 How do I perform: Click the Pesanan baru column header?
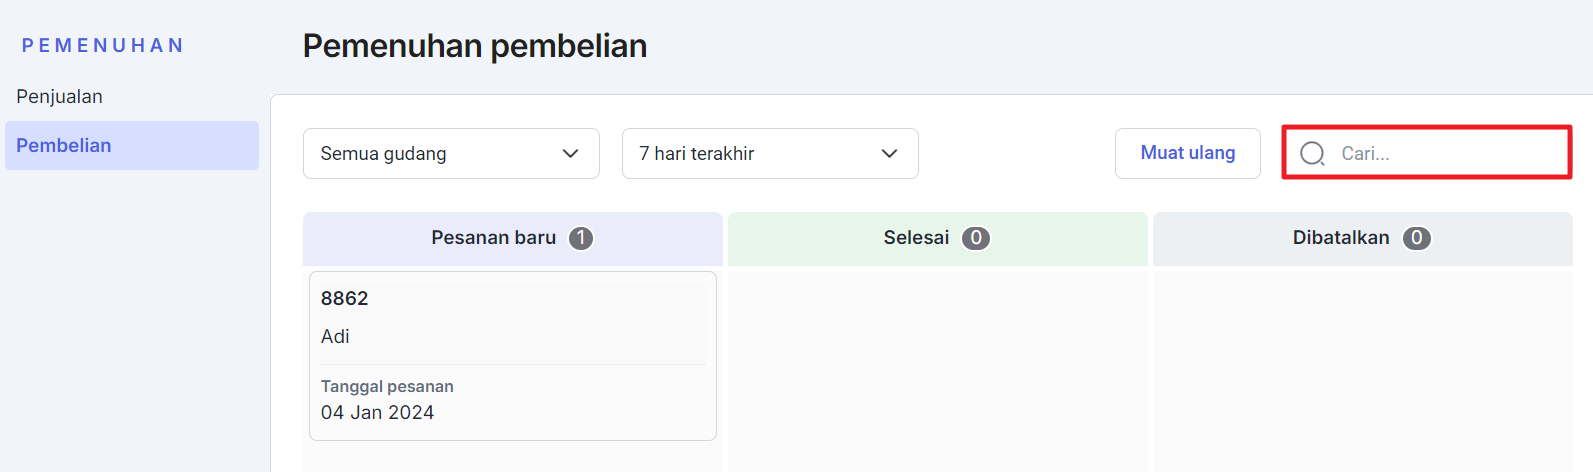[513, 238]
